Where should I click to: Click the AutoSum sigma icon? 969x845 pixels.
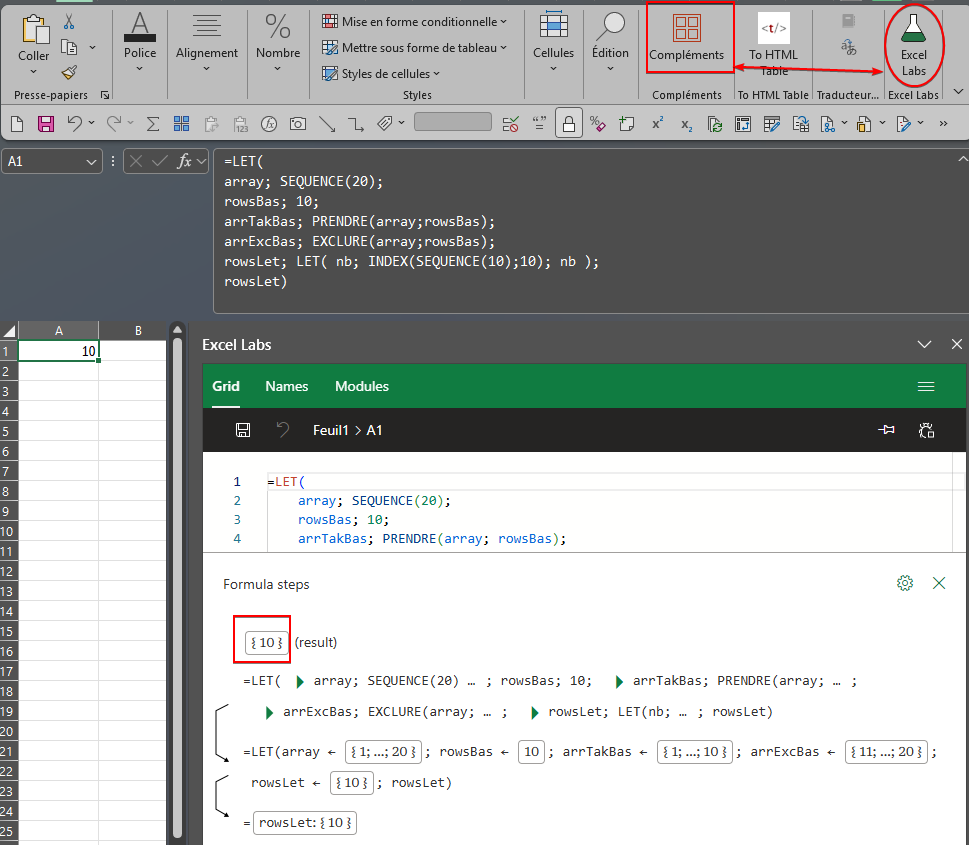(x=153, y=124)
